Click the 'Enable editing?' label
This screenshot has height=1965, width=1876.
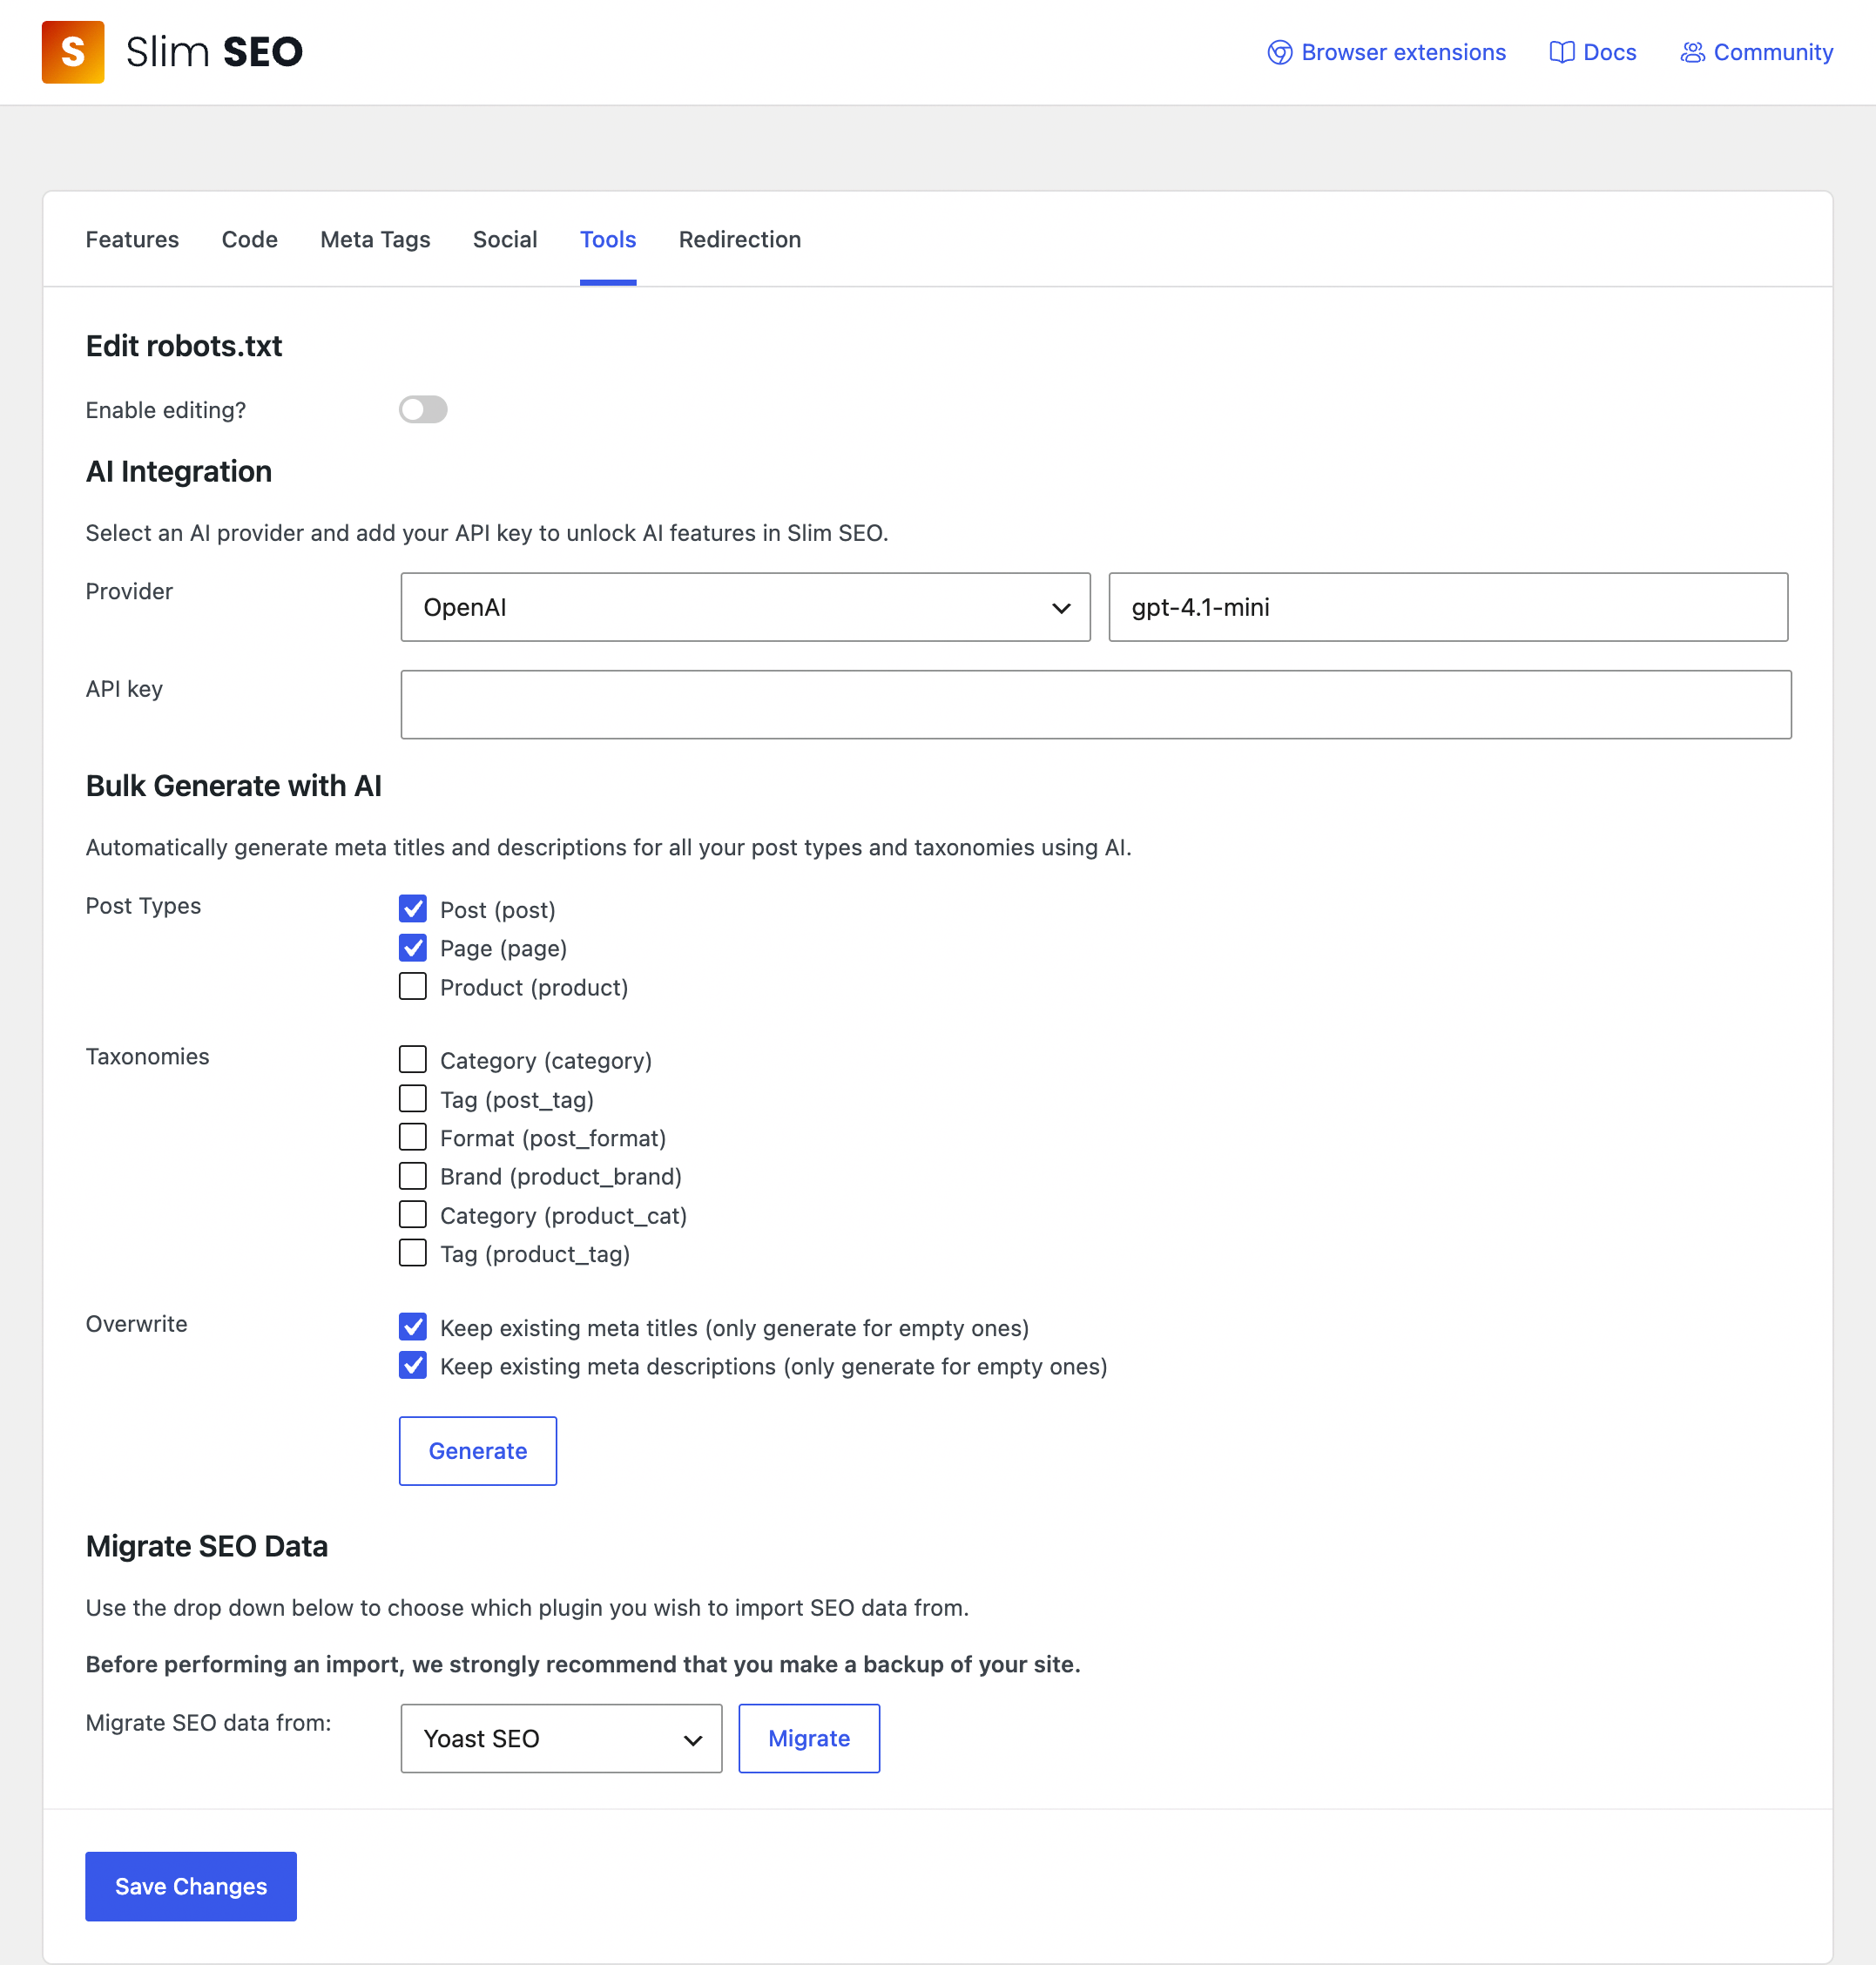(x=166, y=410)
